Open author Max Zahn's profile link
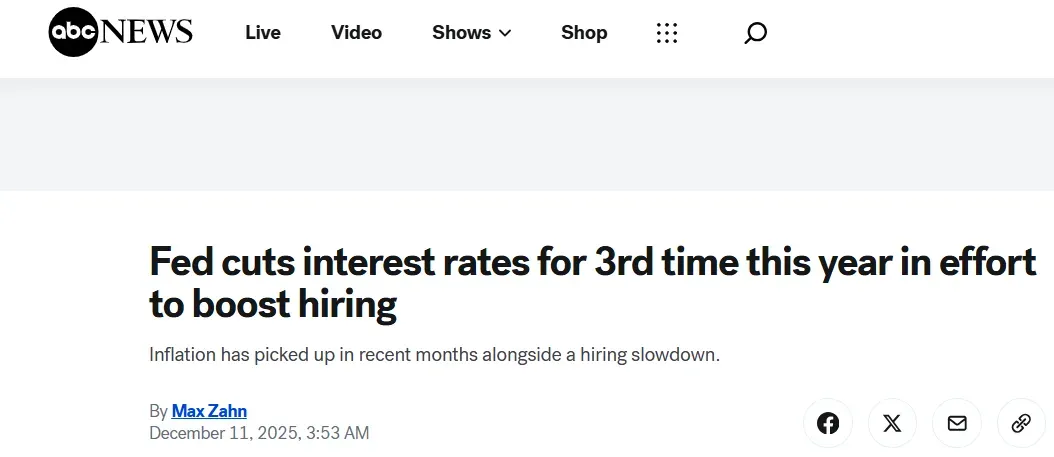 pos(209,411)
